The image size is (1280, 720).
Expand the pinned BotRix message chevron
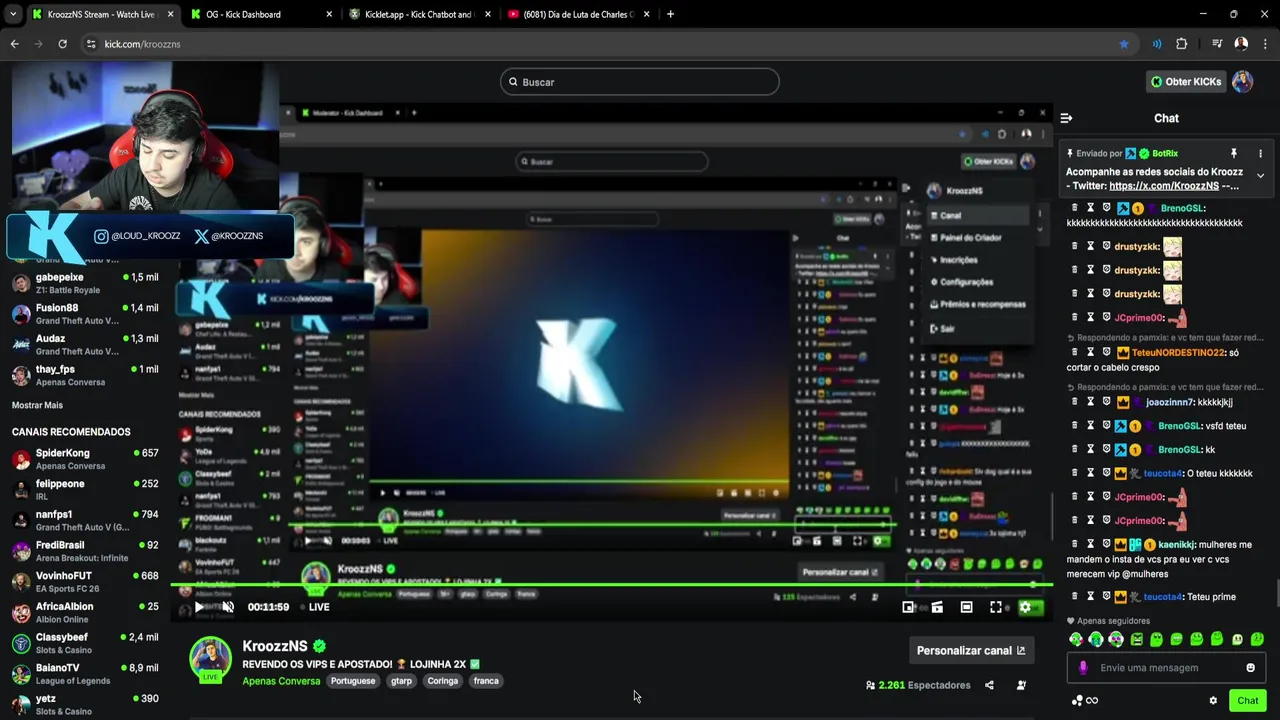[1260, 176]
